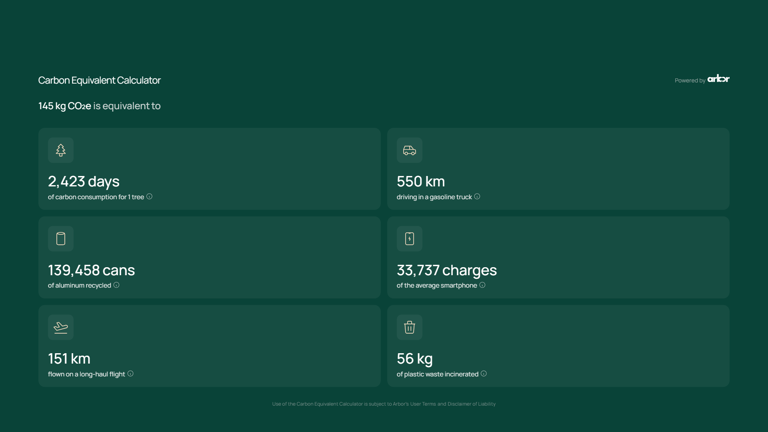Click the smartphone charging icon
Image resolution: width=768 pixels, height=432 pixels.
tap(409, 239)
